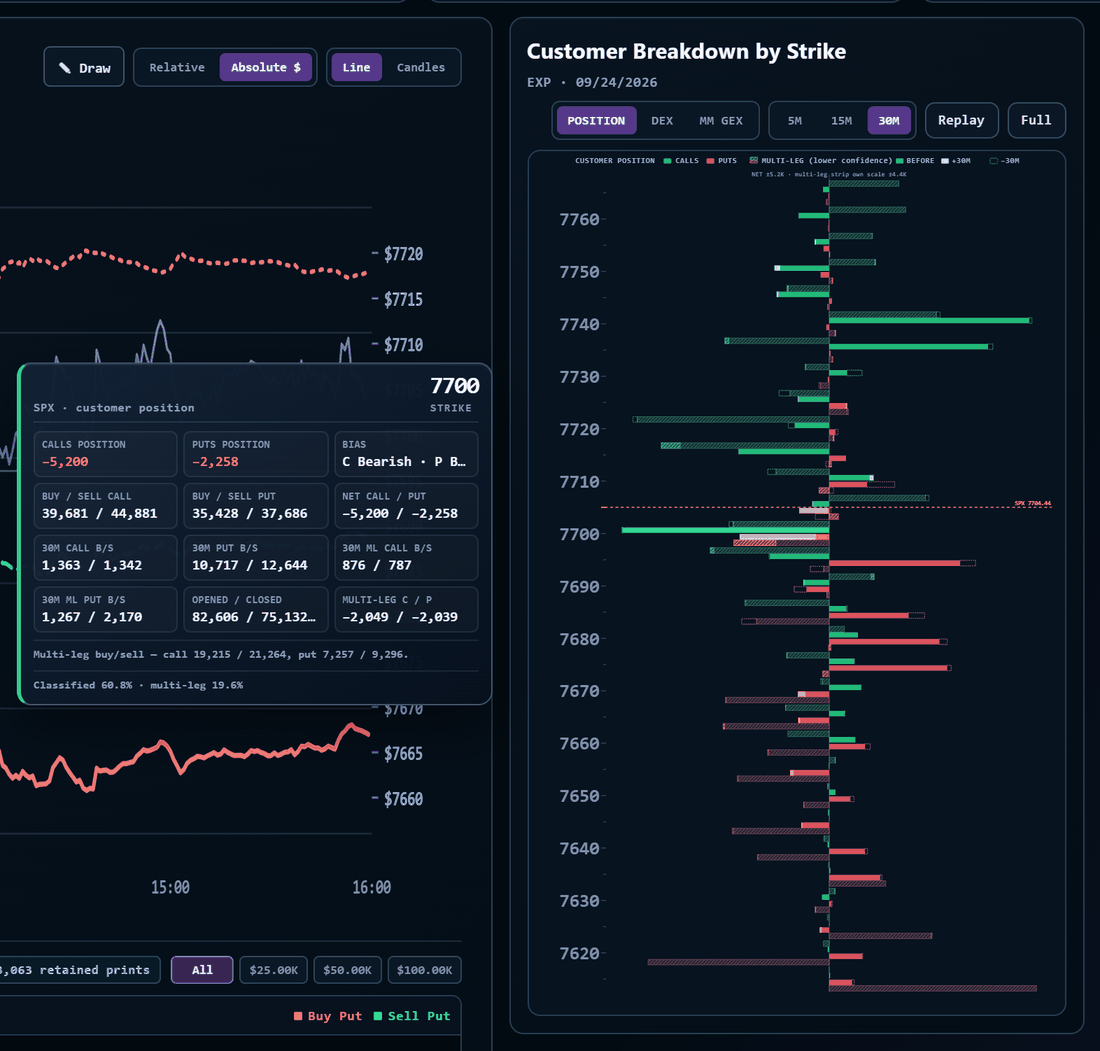Click the 7620 strike label on the axis

[579, 953]
